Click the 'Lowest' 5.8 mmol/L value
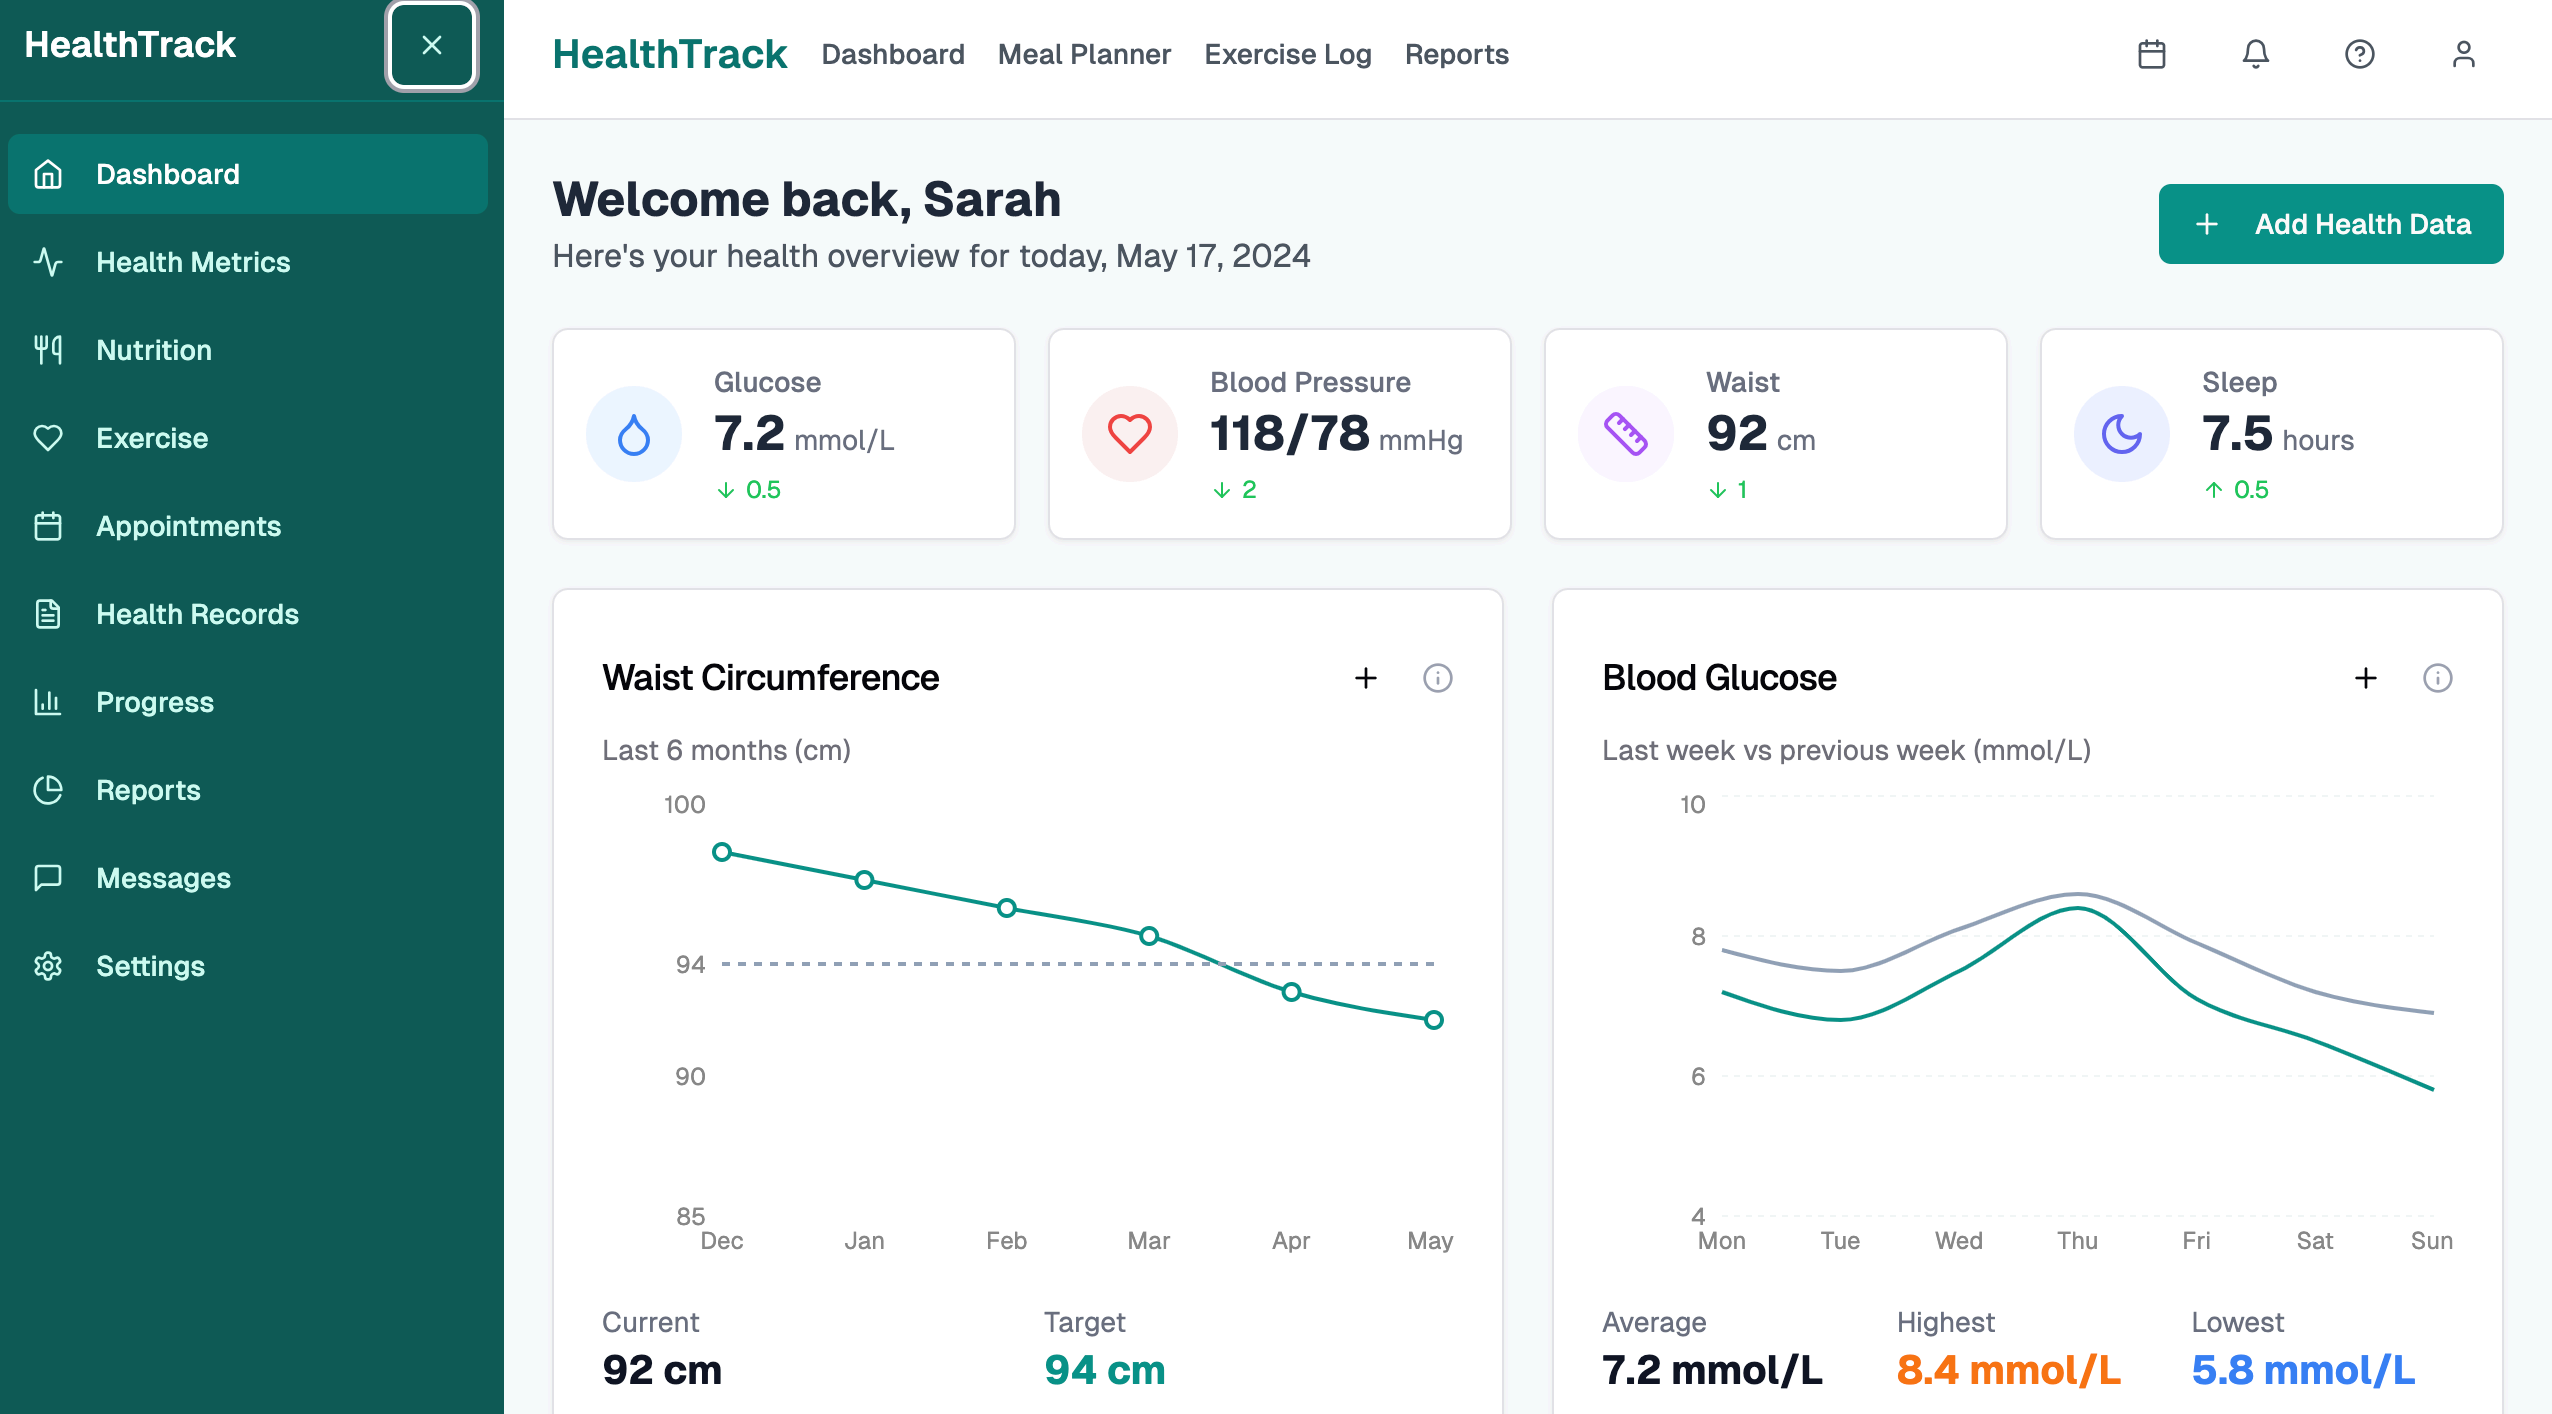The height and width of the screenshot is (1414, 2552). 2303,1370
